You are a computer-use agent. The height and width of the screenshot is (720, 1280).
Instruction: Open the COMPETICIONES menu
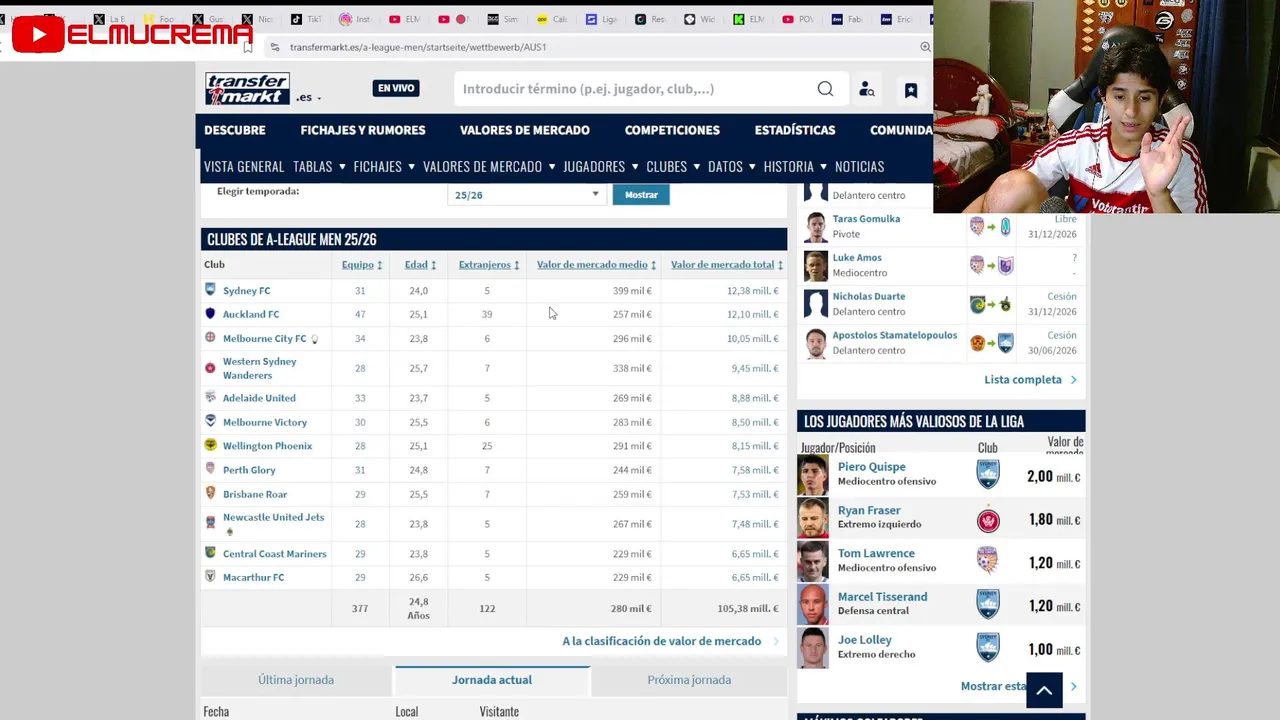672,130
